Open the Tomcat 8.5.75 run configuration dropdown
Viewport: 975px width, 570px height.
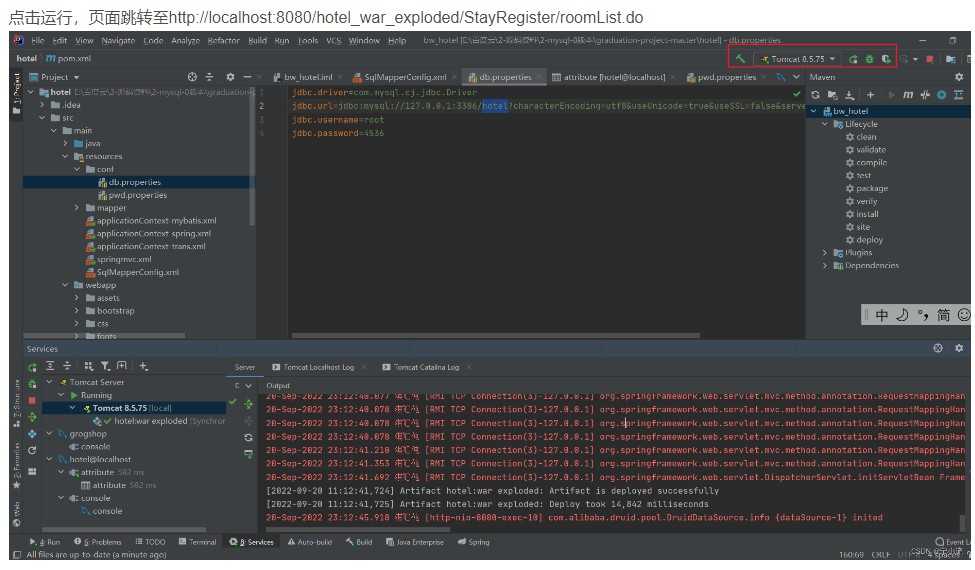[x=798, y=59]
